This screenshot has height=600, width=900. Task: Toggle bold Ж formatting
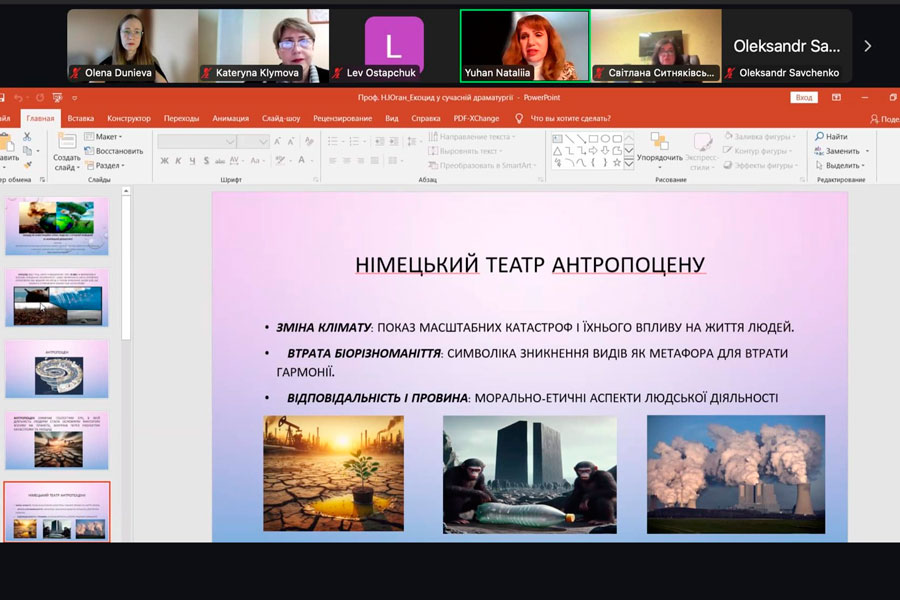164,161
